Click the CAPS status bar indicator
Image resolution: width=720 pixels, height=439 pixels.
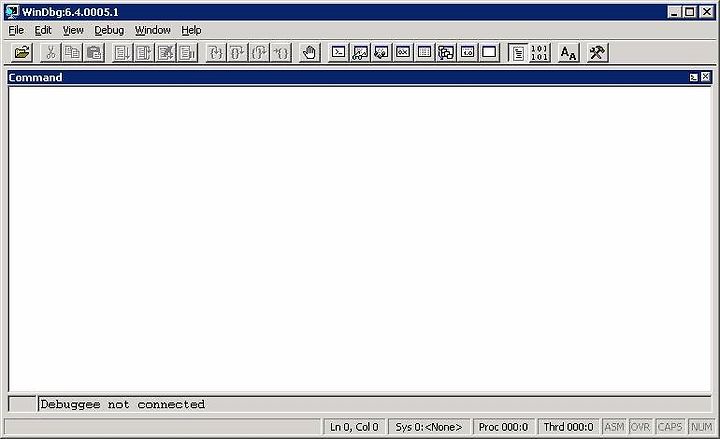pyautogui.click(x=670, y=427)
